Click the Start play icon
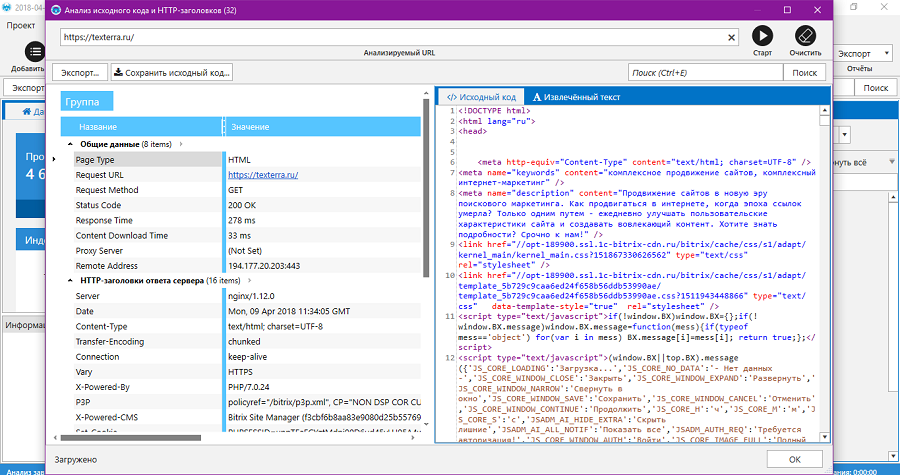Screen dimensions: 900x475 click(762, 36)
